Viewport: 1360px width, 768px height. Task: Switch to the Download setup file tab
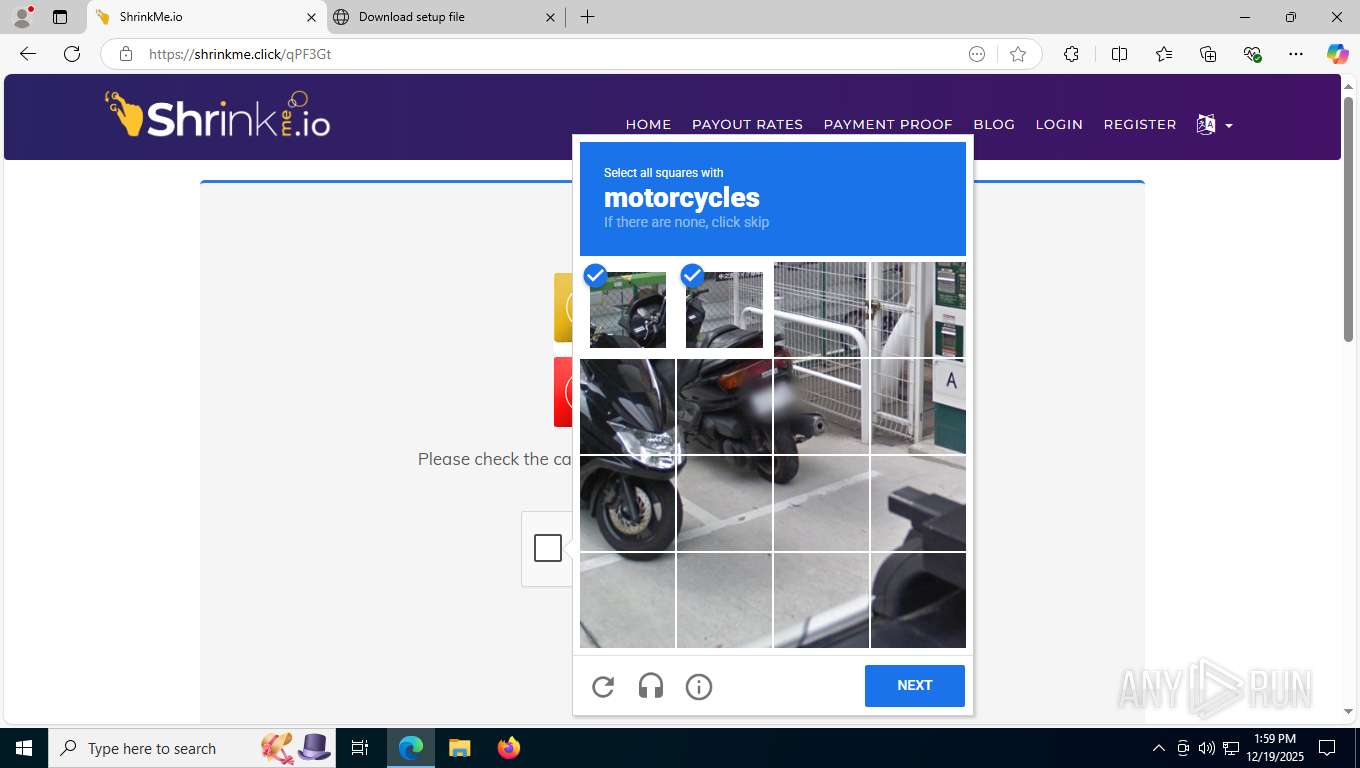click(445, 17)
